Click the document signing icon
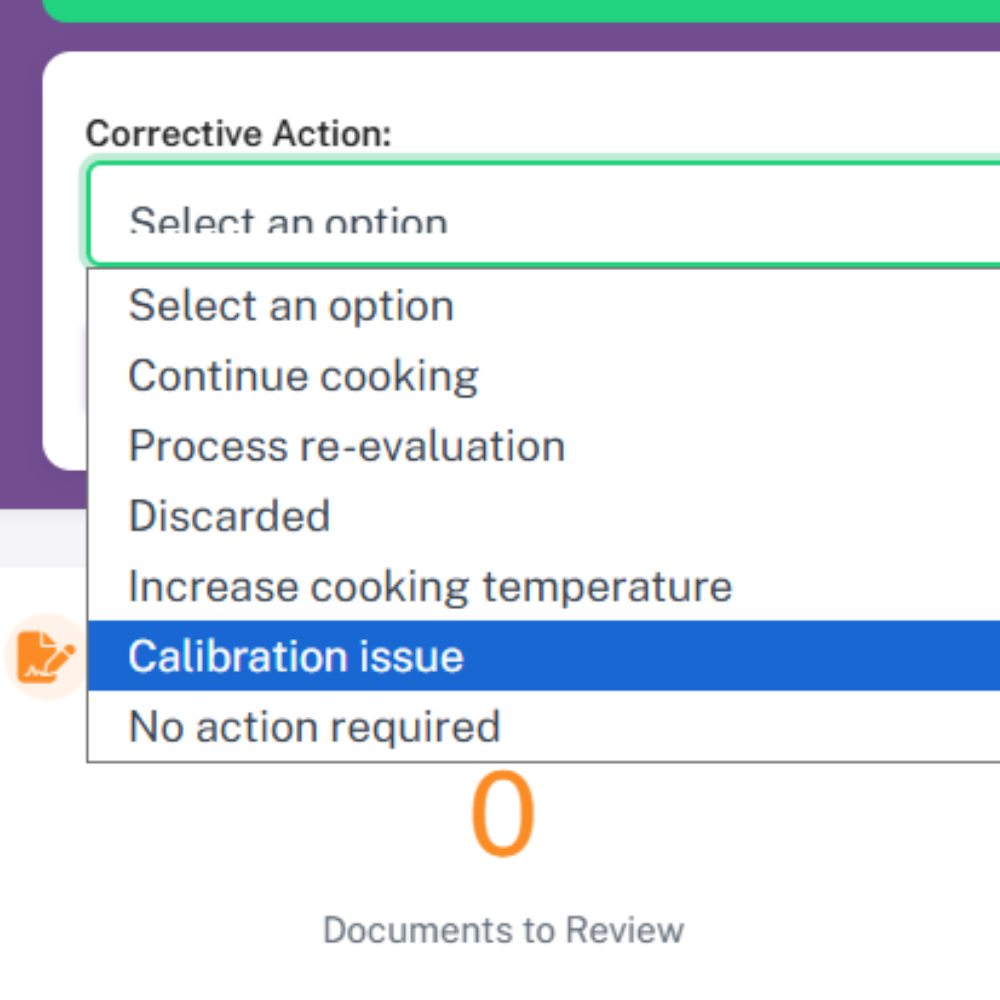1000x1000 pixels. tap(46, 656)
